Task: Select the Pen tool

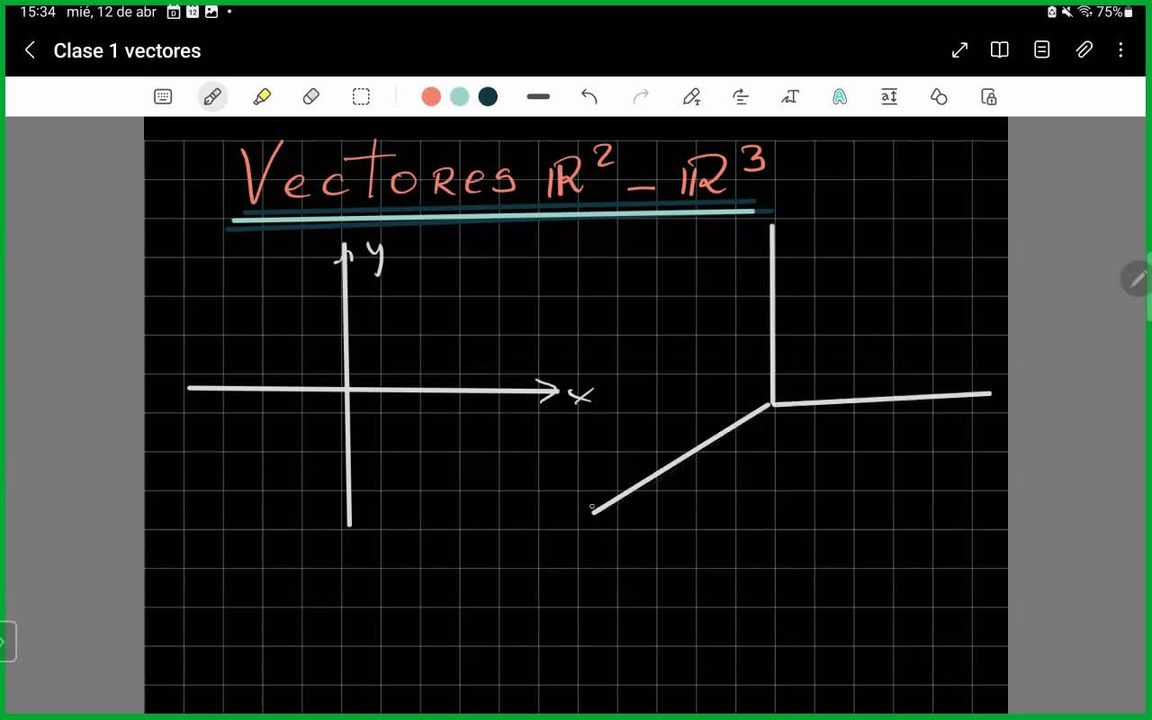Action: (x=212, y=97)
